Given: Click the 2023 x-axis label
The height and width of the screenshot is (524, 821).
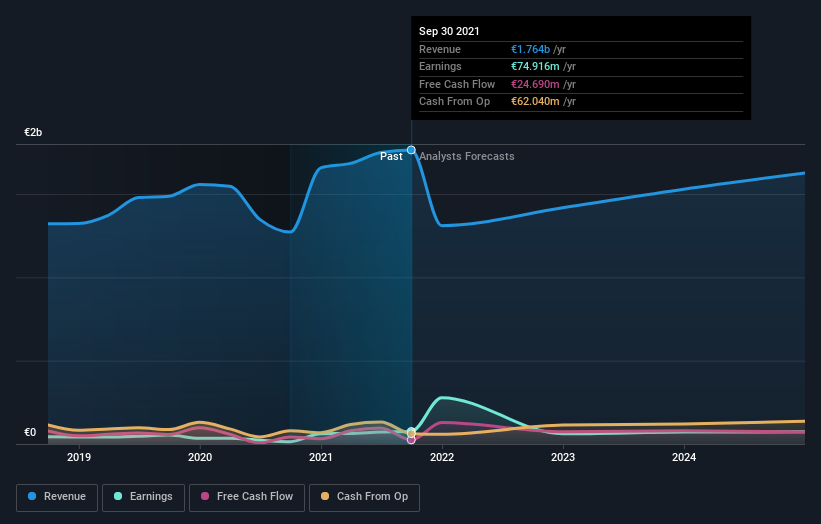Looking at the screenshot, I should coord(563,458).
